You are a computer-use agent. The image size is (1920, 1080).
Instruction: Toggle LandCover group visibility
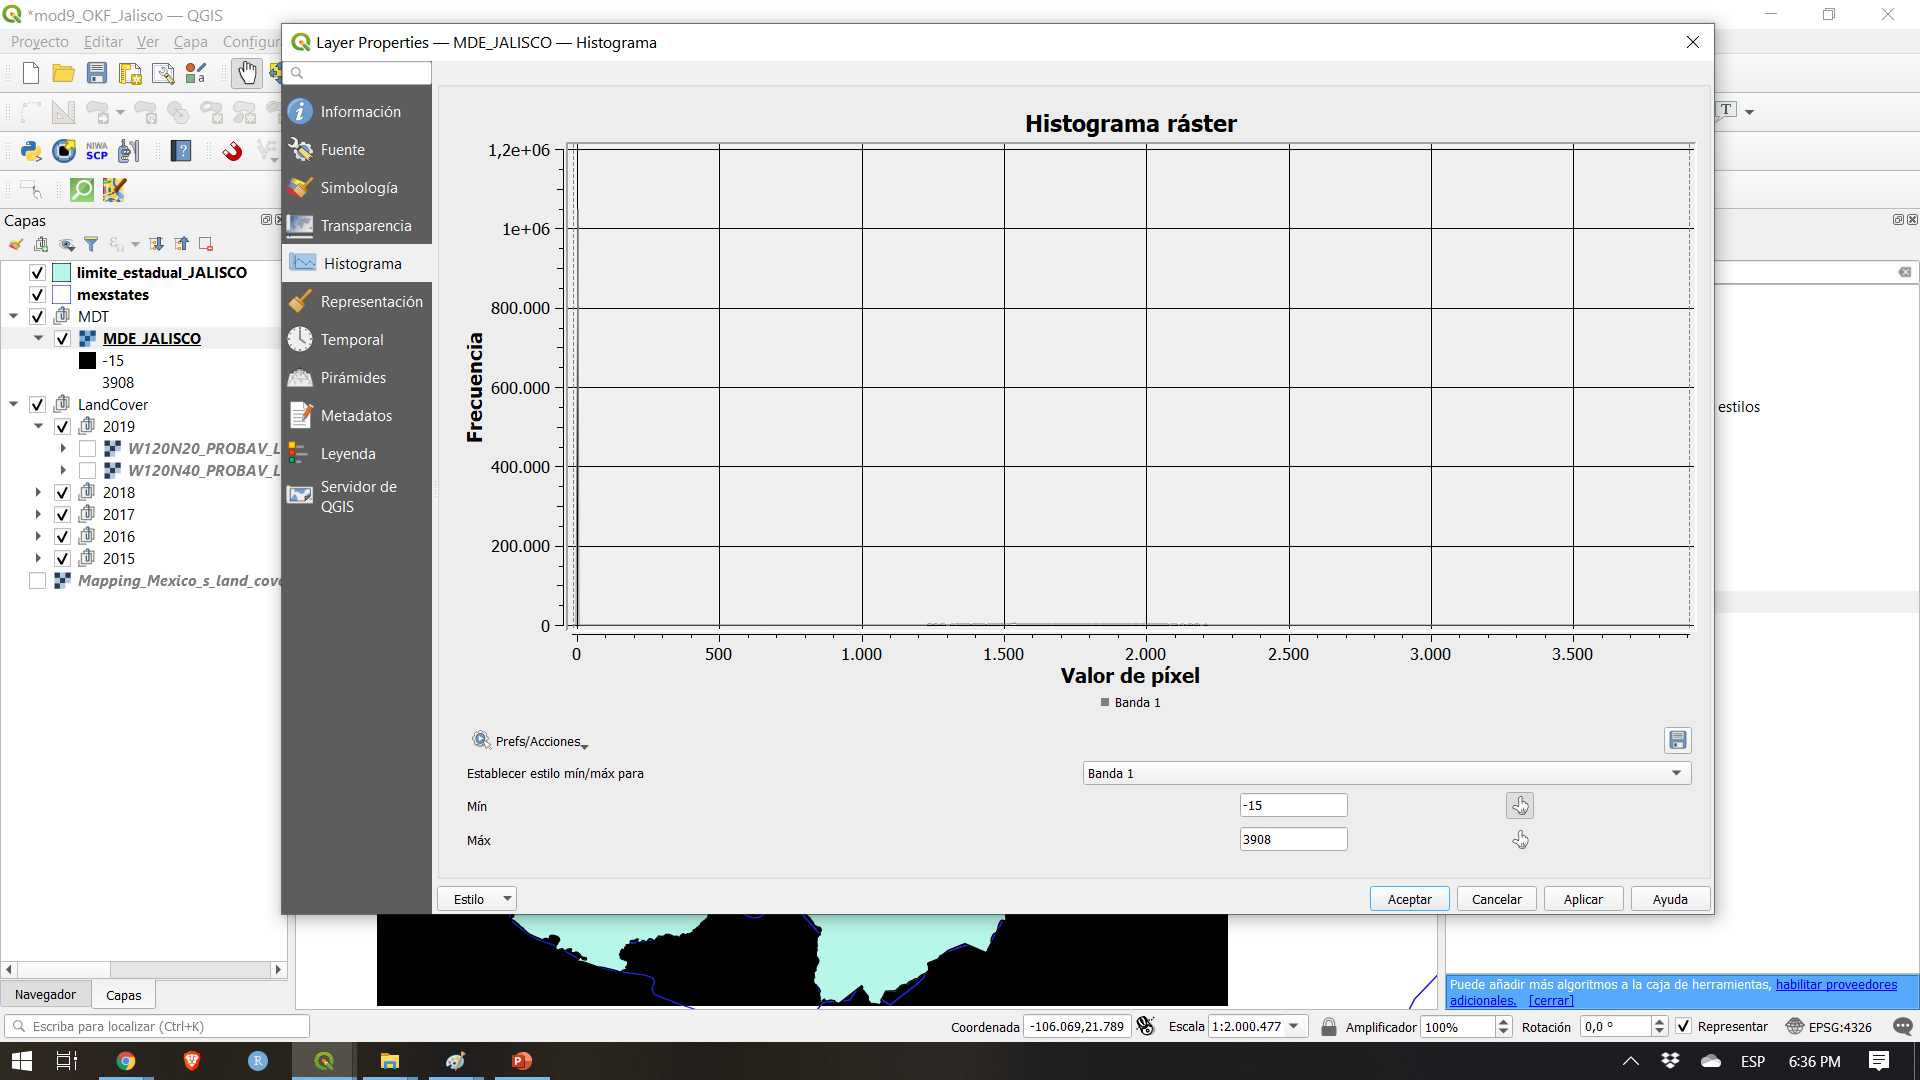37,405
